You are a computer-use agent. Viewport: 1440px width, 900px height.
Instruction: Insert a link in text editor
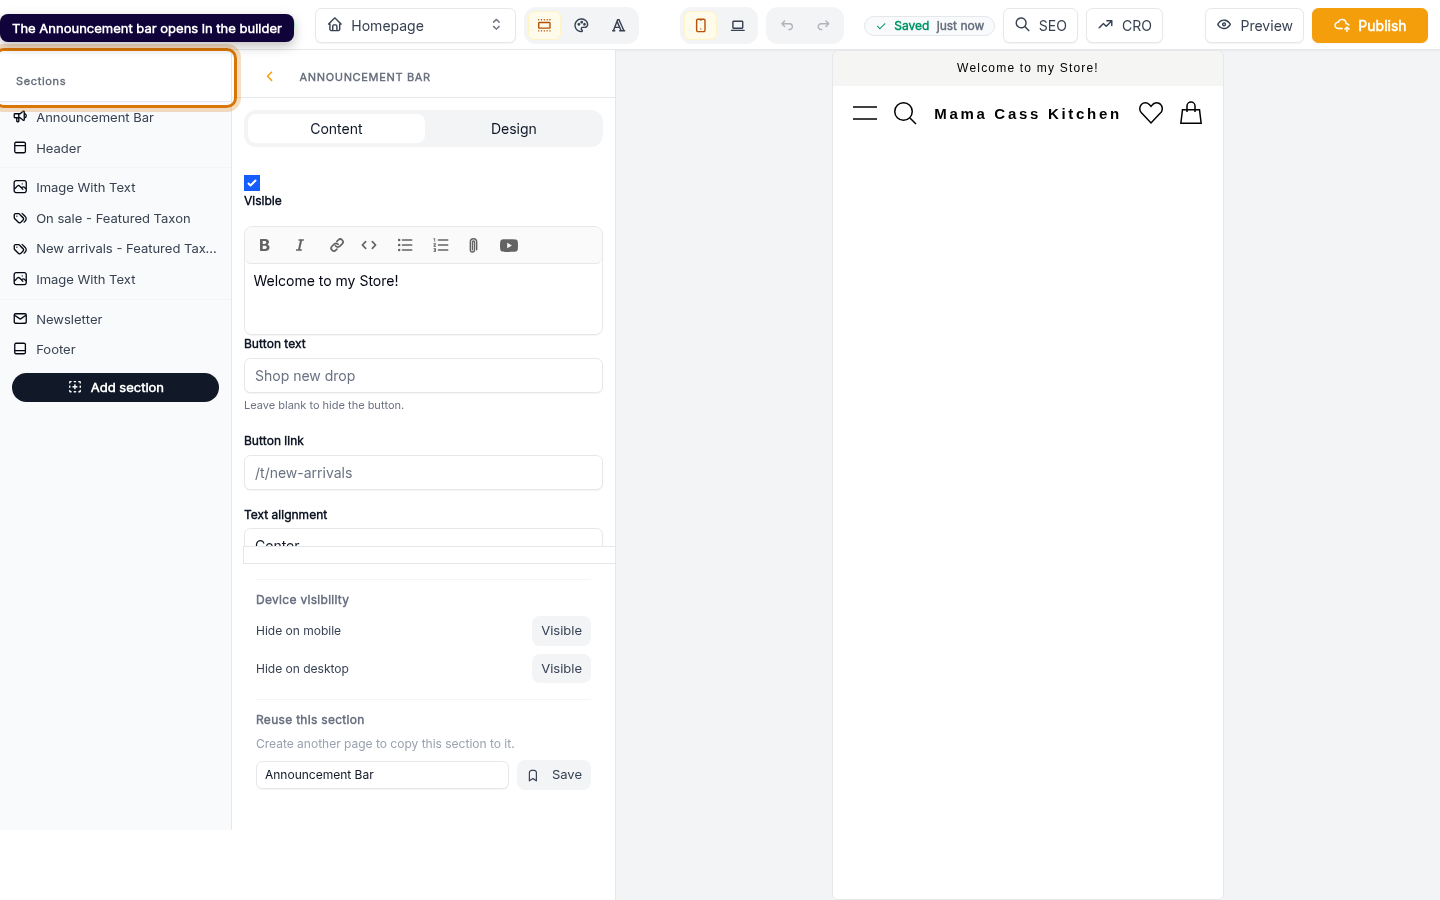[337, 245]
